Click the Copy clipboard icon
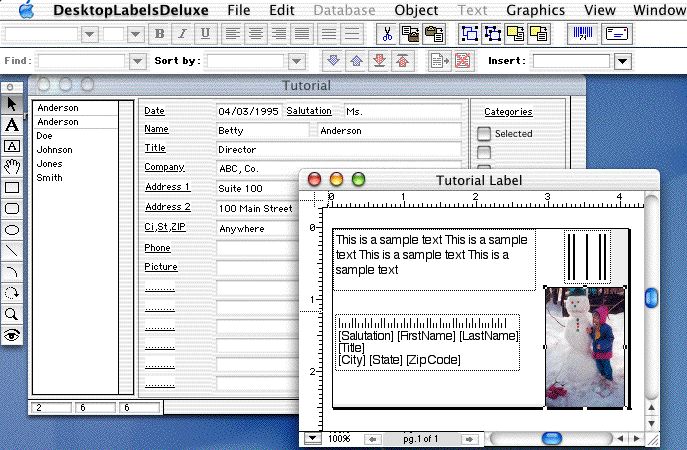 click(410, 34)
